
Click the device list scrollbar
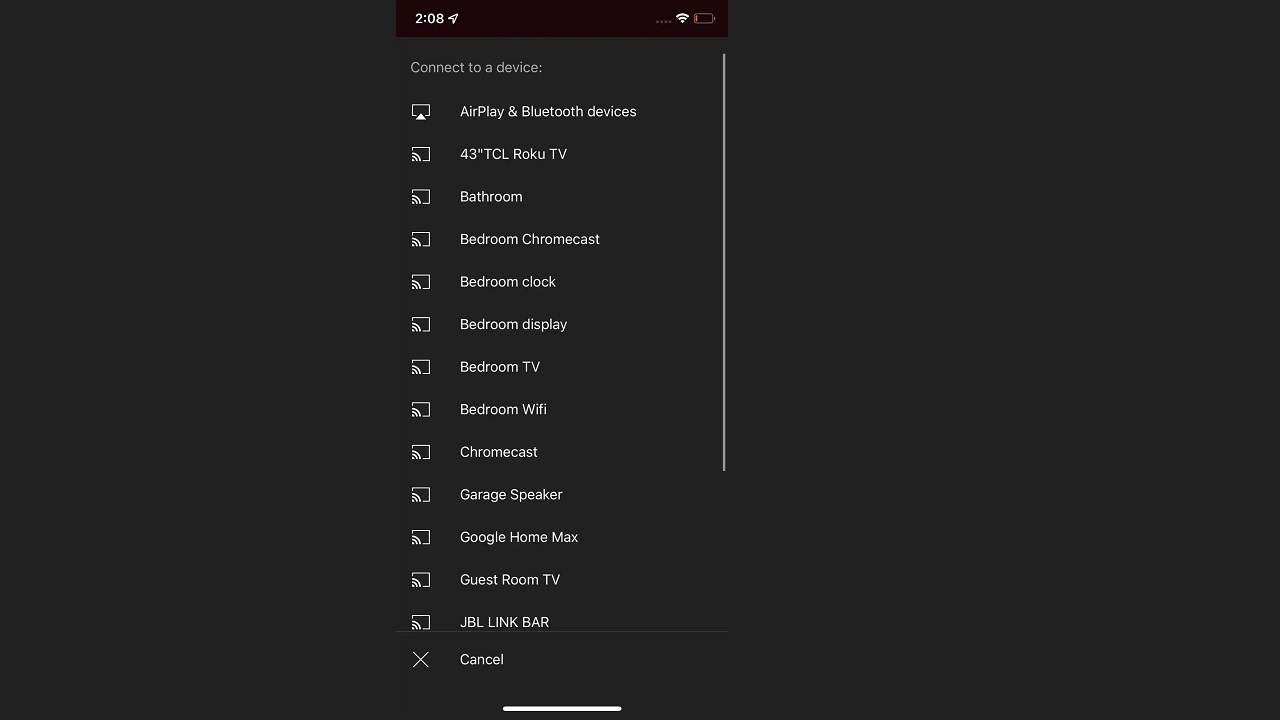(x=724, y=262)
